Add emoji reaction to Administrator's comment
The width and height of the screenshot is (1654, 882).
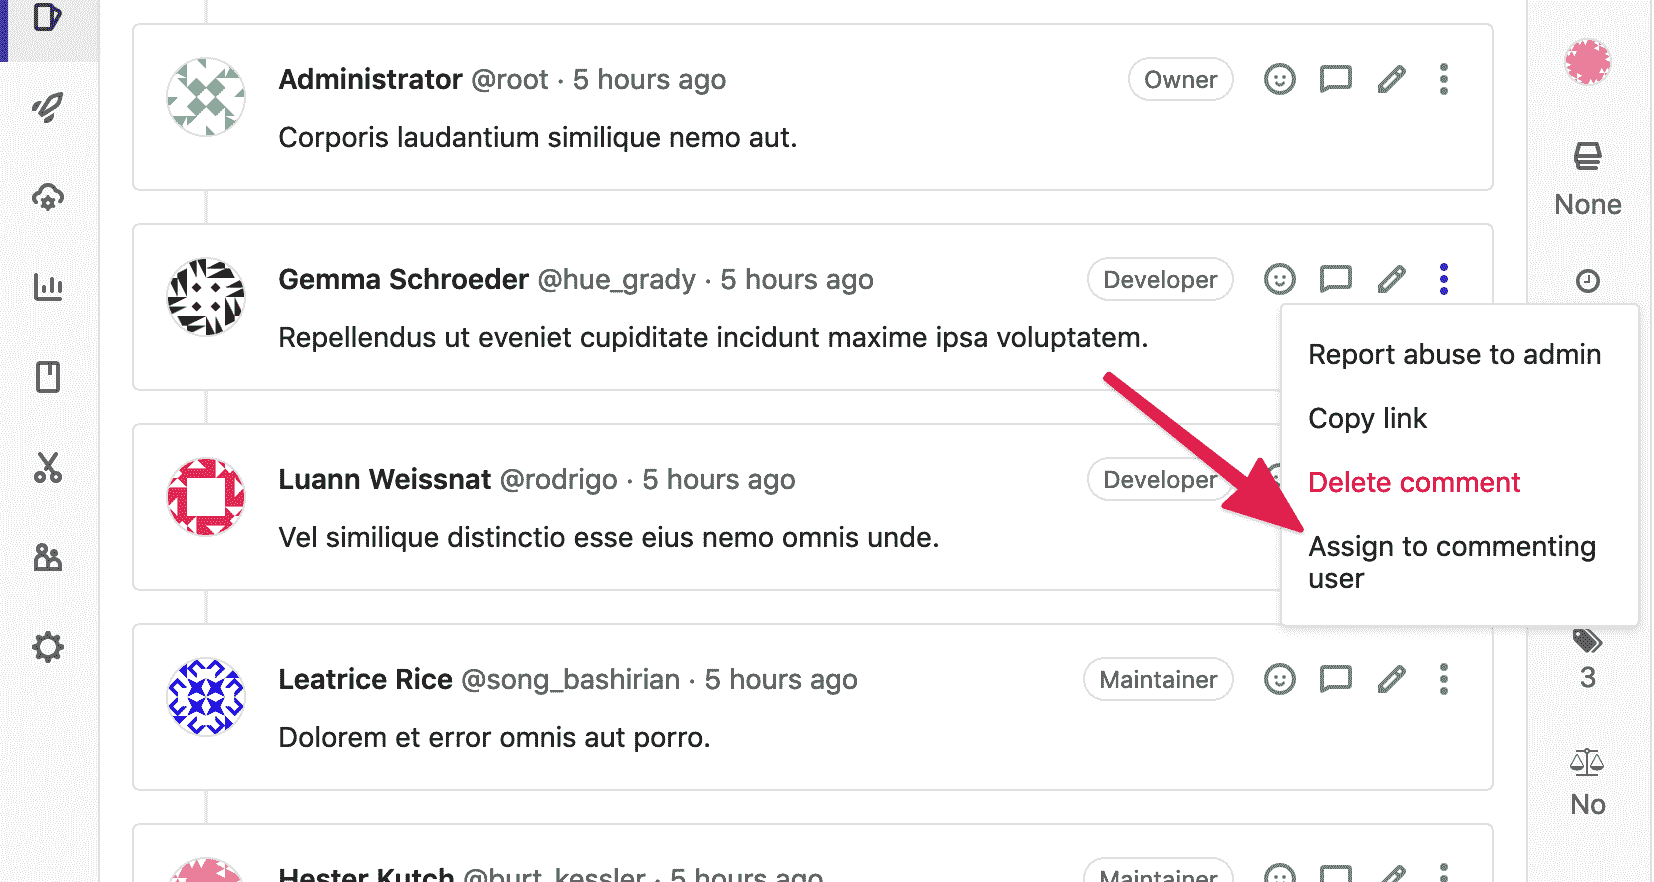point(1279,79)
